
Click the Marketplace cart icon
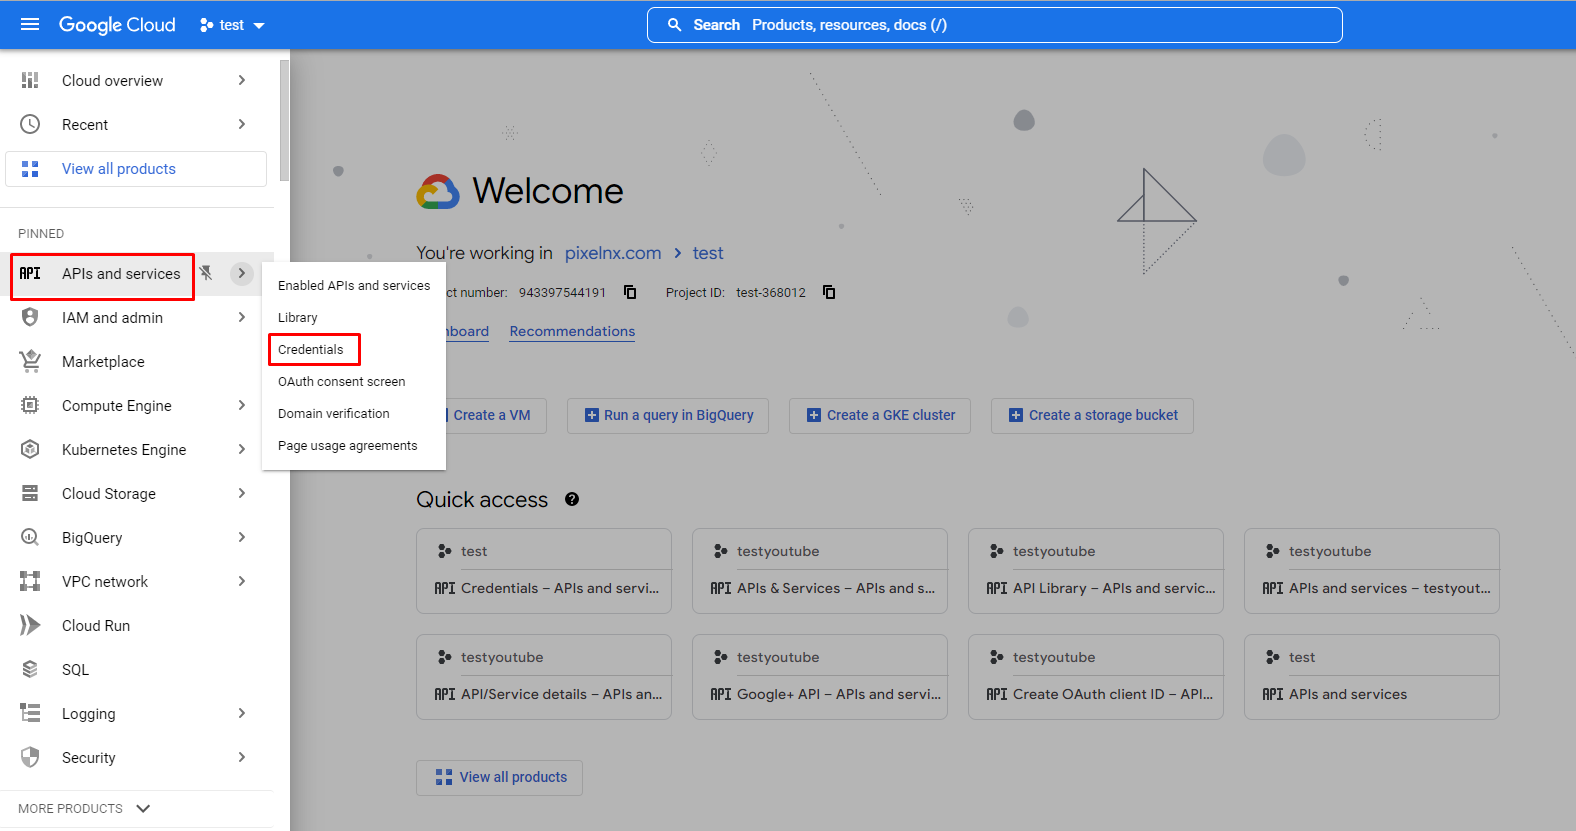pyautogui.click(x=30, y=361)
